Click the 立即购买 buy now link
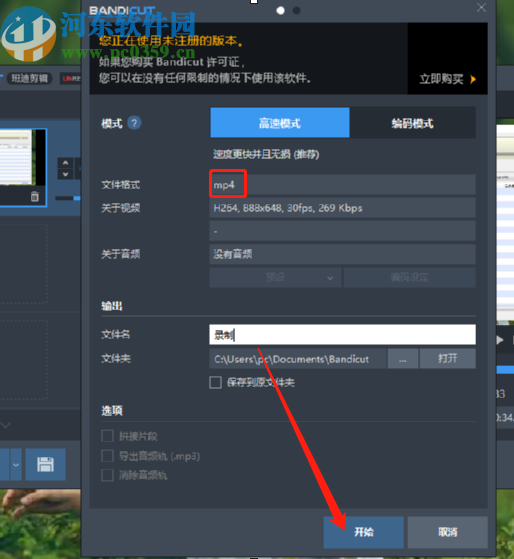The height and width of the screenshot is (559, 514). click(441, 79)
